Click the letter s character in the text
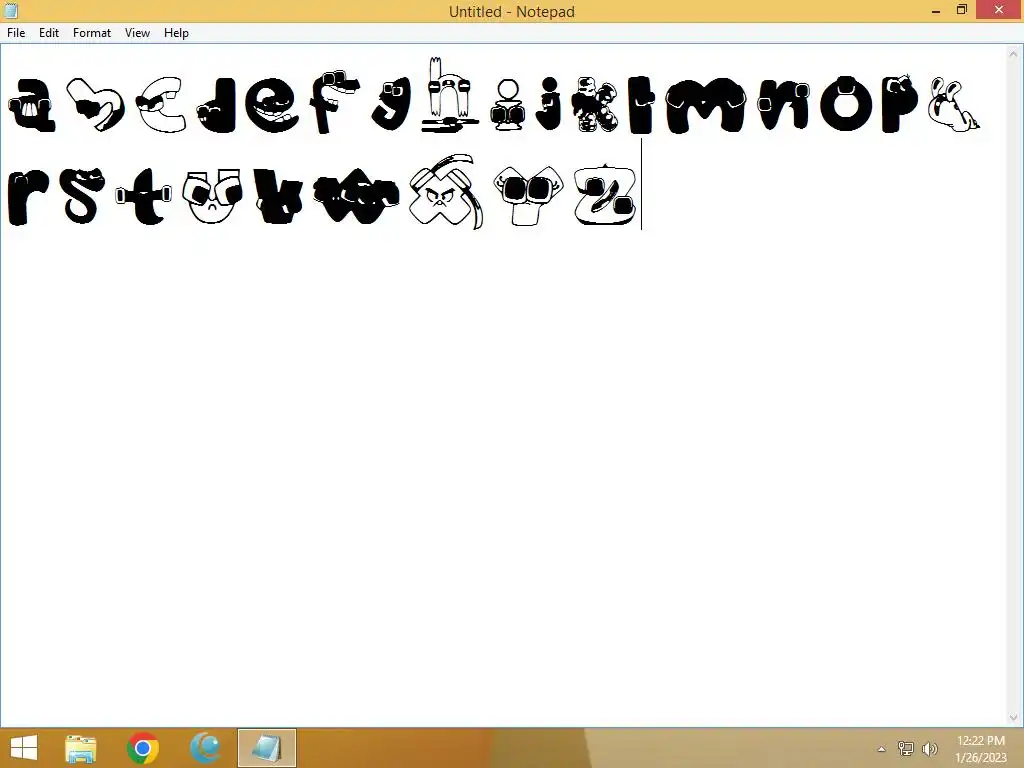Screen dimensions: 1024x768 82,196
